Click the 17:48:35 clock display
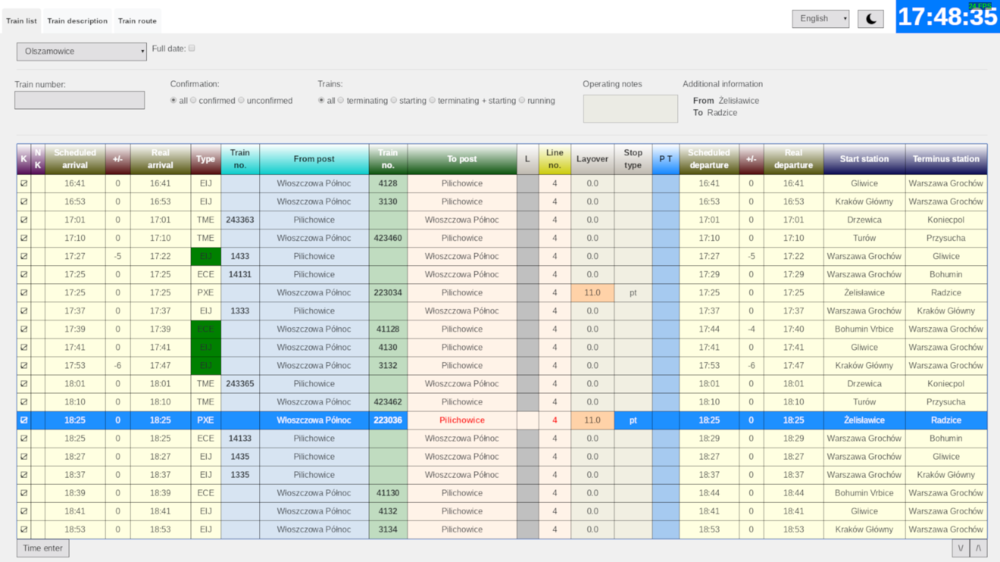 click(948, 17)
